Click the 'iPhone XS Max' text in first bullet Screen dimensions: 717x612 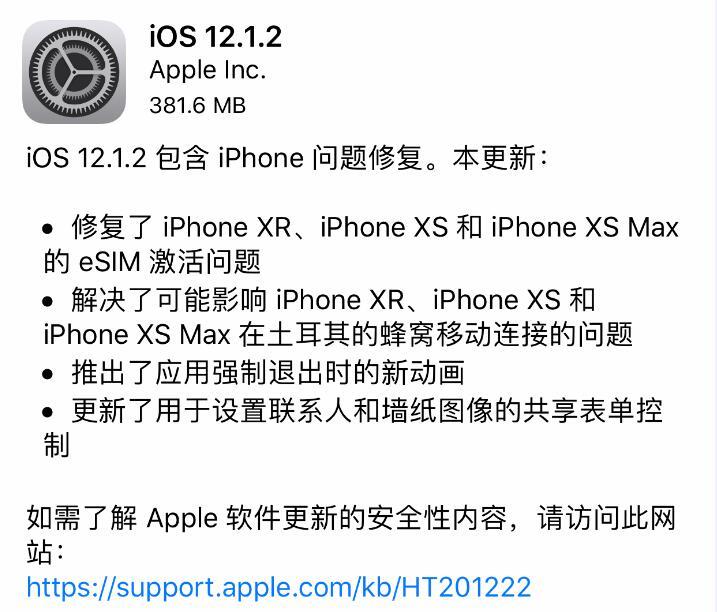pos(585,227)
